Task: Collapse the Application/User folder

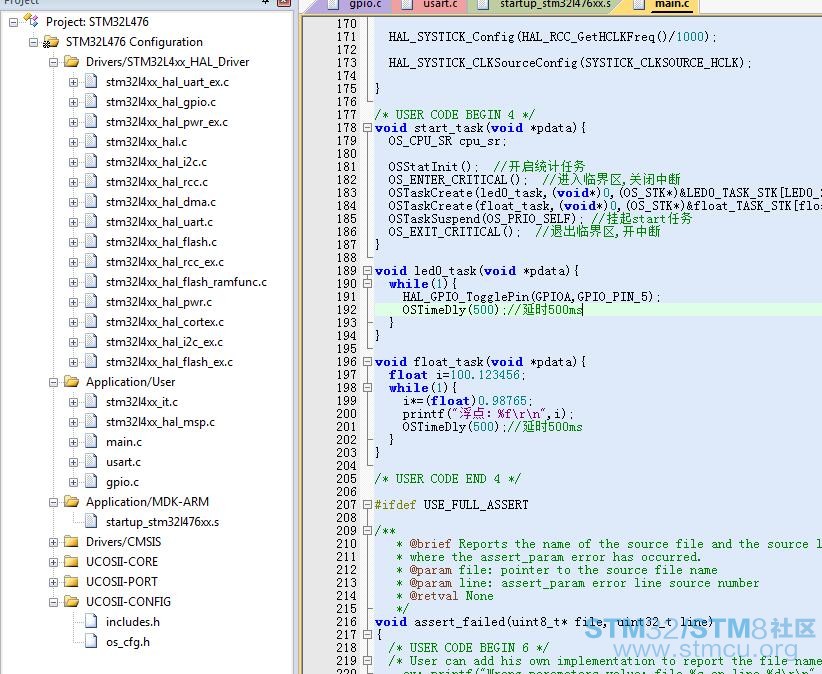Action: coord(53,382)
